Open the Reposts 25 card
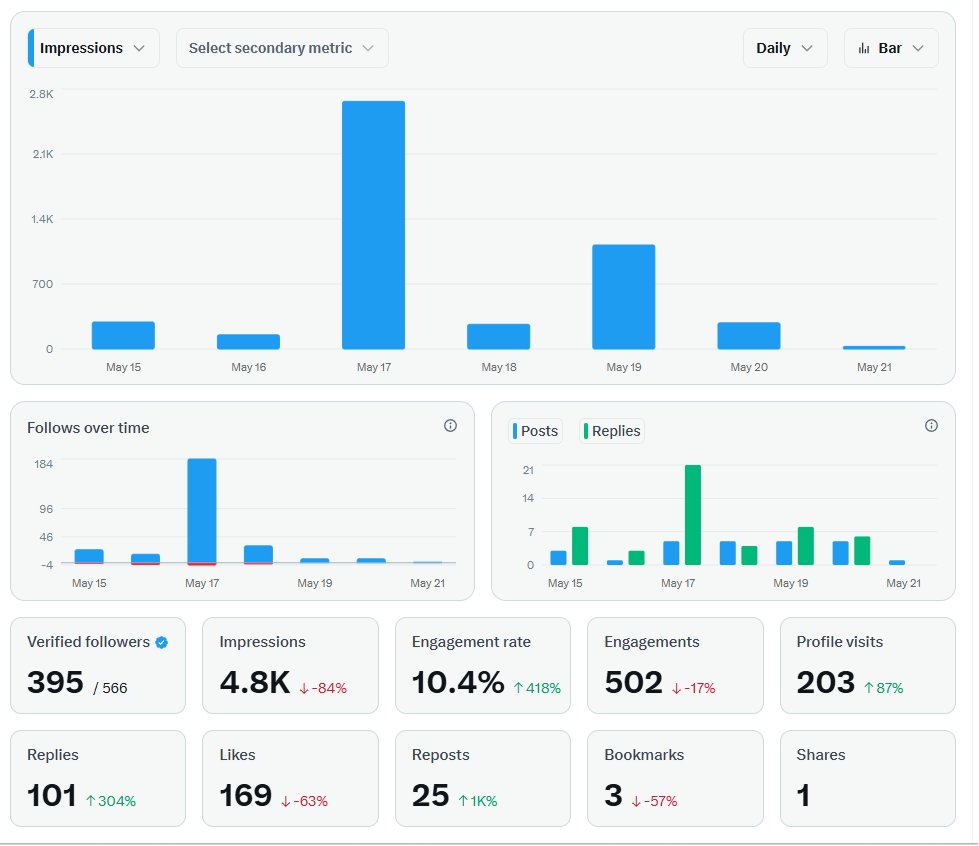 coord(483,779)
